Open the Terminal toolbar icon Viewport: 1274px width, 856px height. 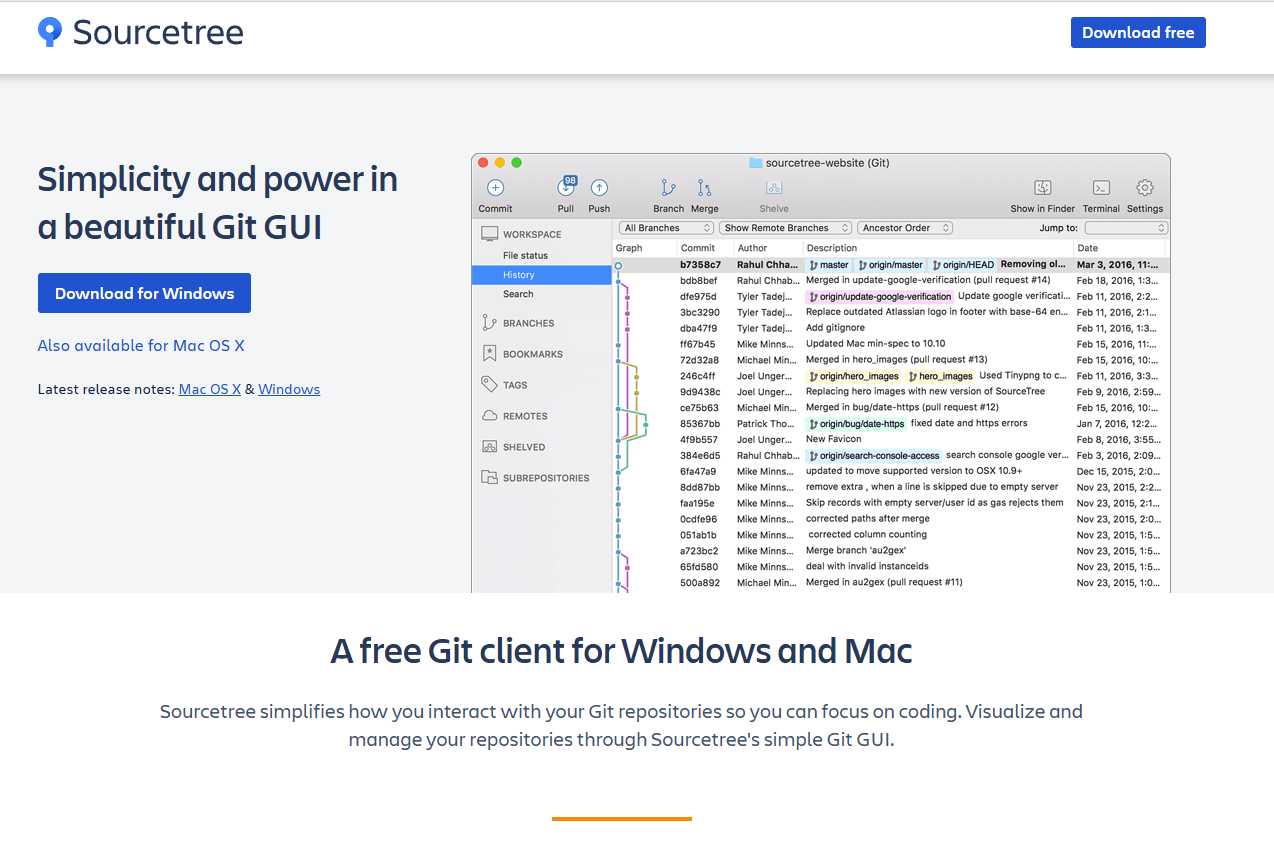(x=1101, y=187)
